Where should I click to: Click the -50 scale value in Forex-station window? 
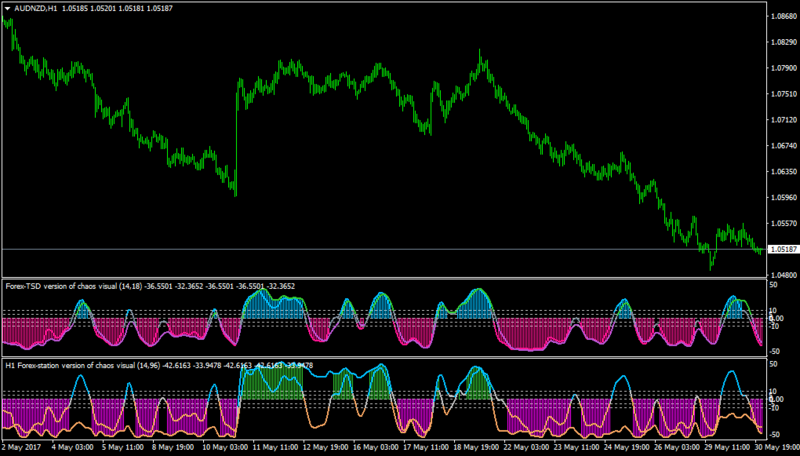[x=773, y=435]
